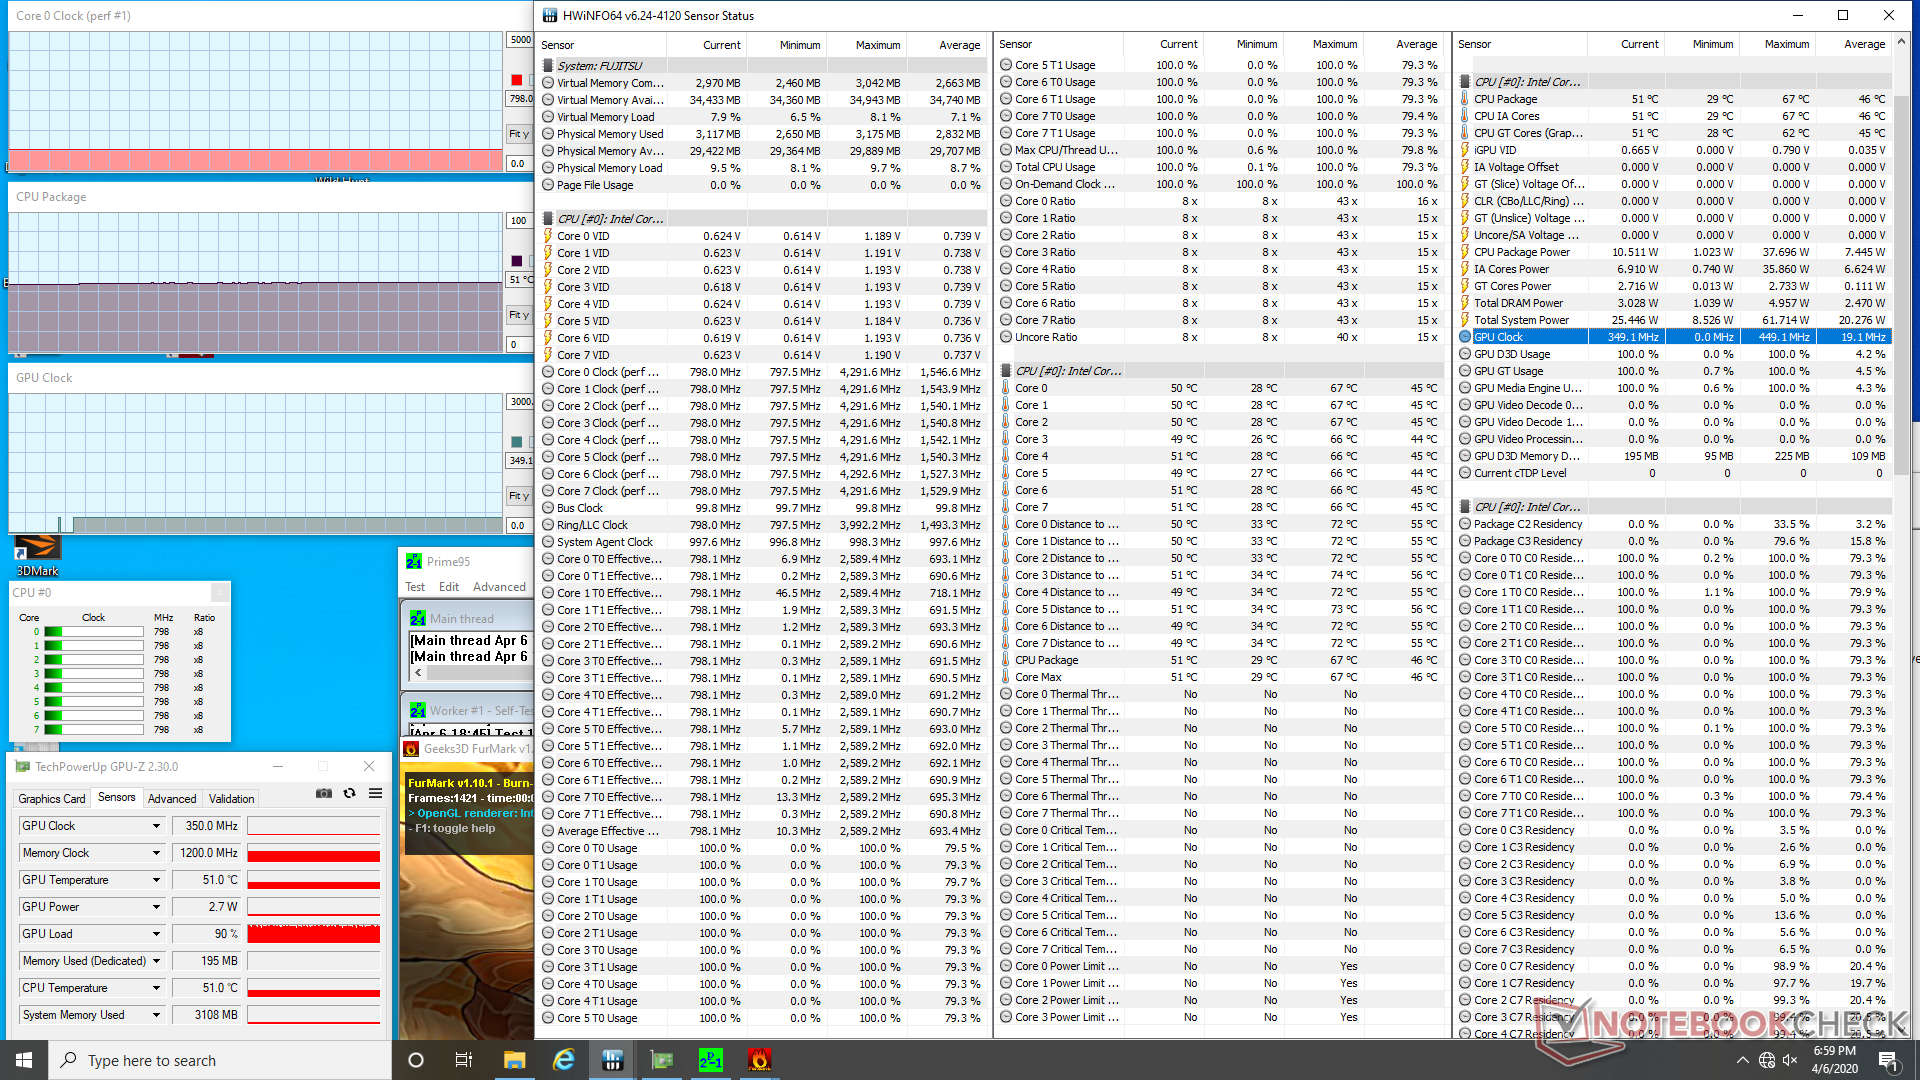Edit the 3000 max value of GPU Clock graph
The image size is (1920, 1080).
pyautogui.click(x=520, y=402)
